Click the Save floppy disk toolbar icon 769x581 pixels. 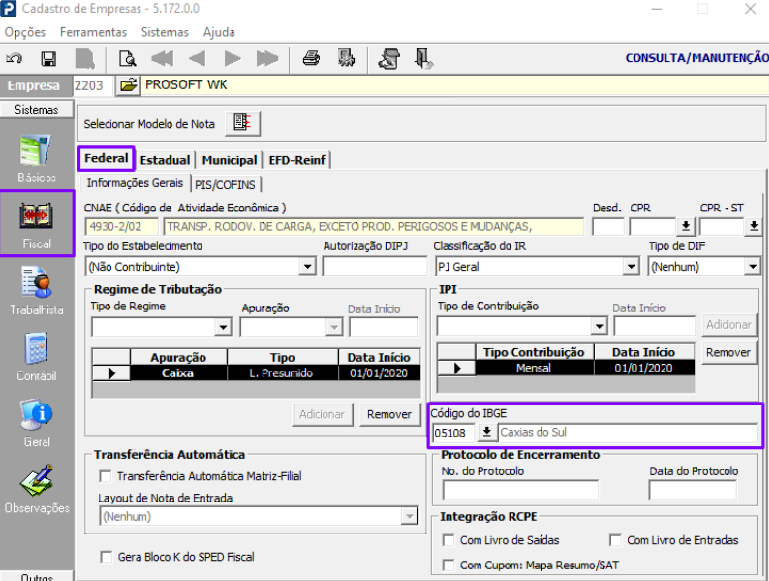point(48,58)
